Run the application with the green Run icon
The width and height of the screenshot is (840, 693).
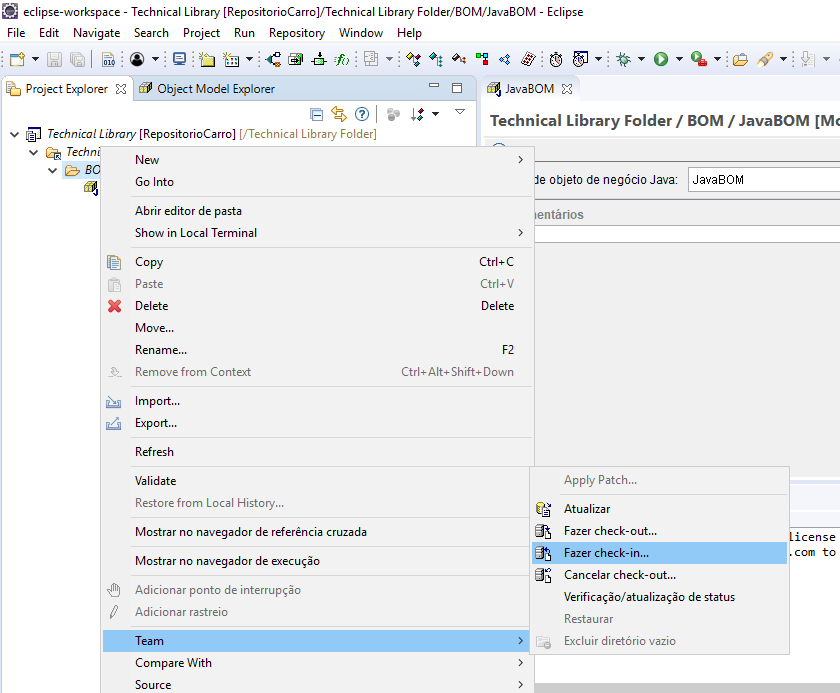[660, 60]
